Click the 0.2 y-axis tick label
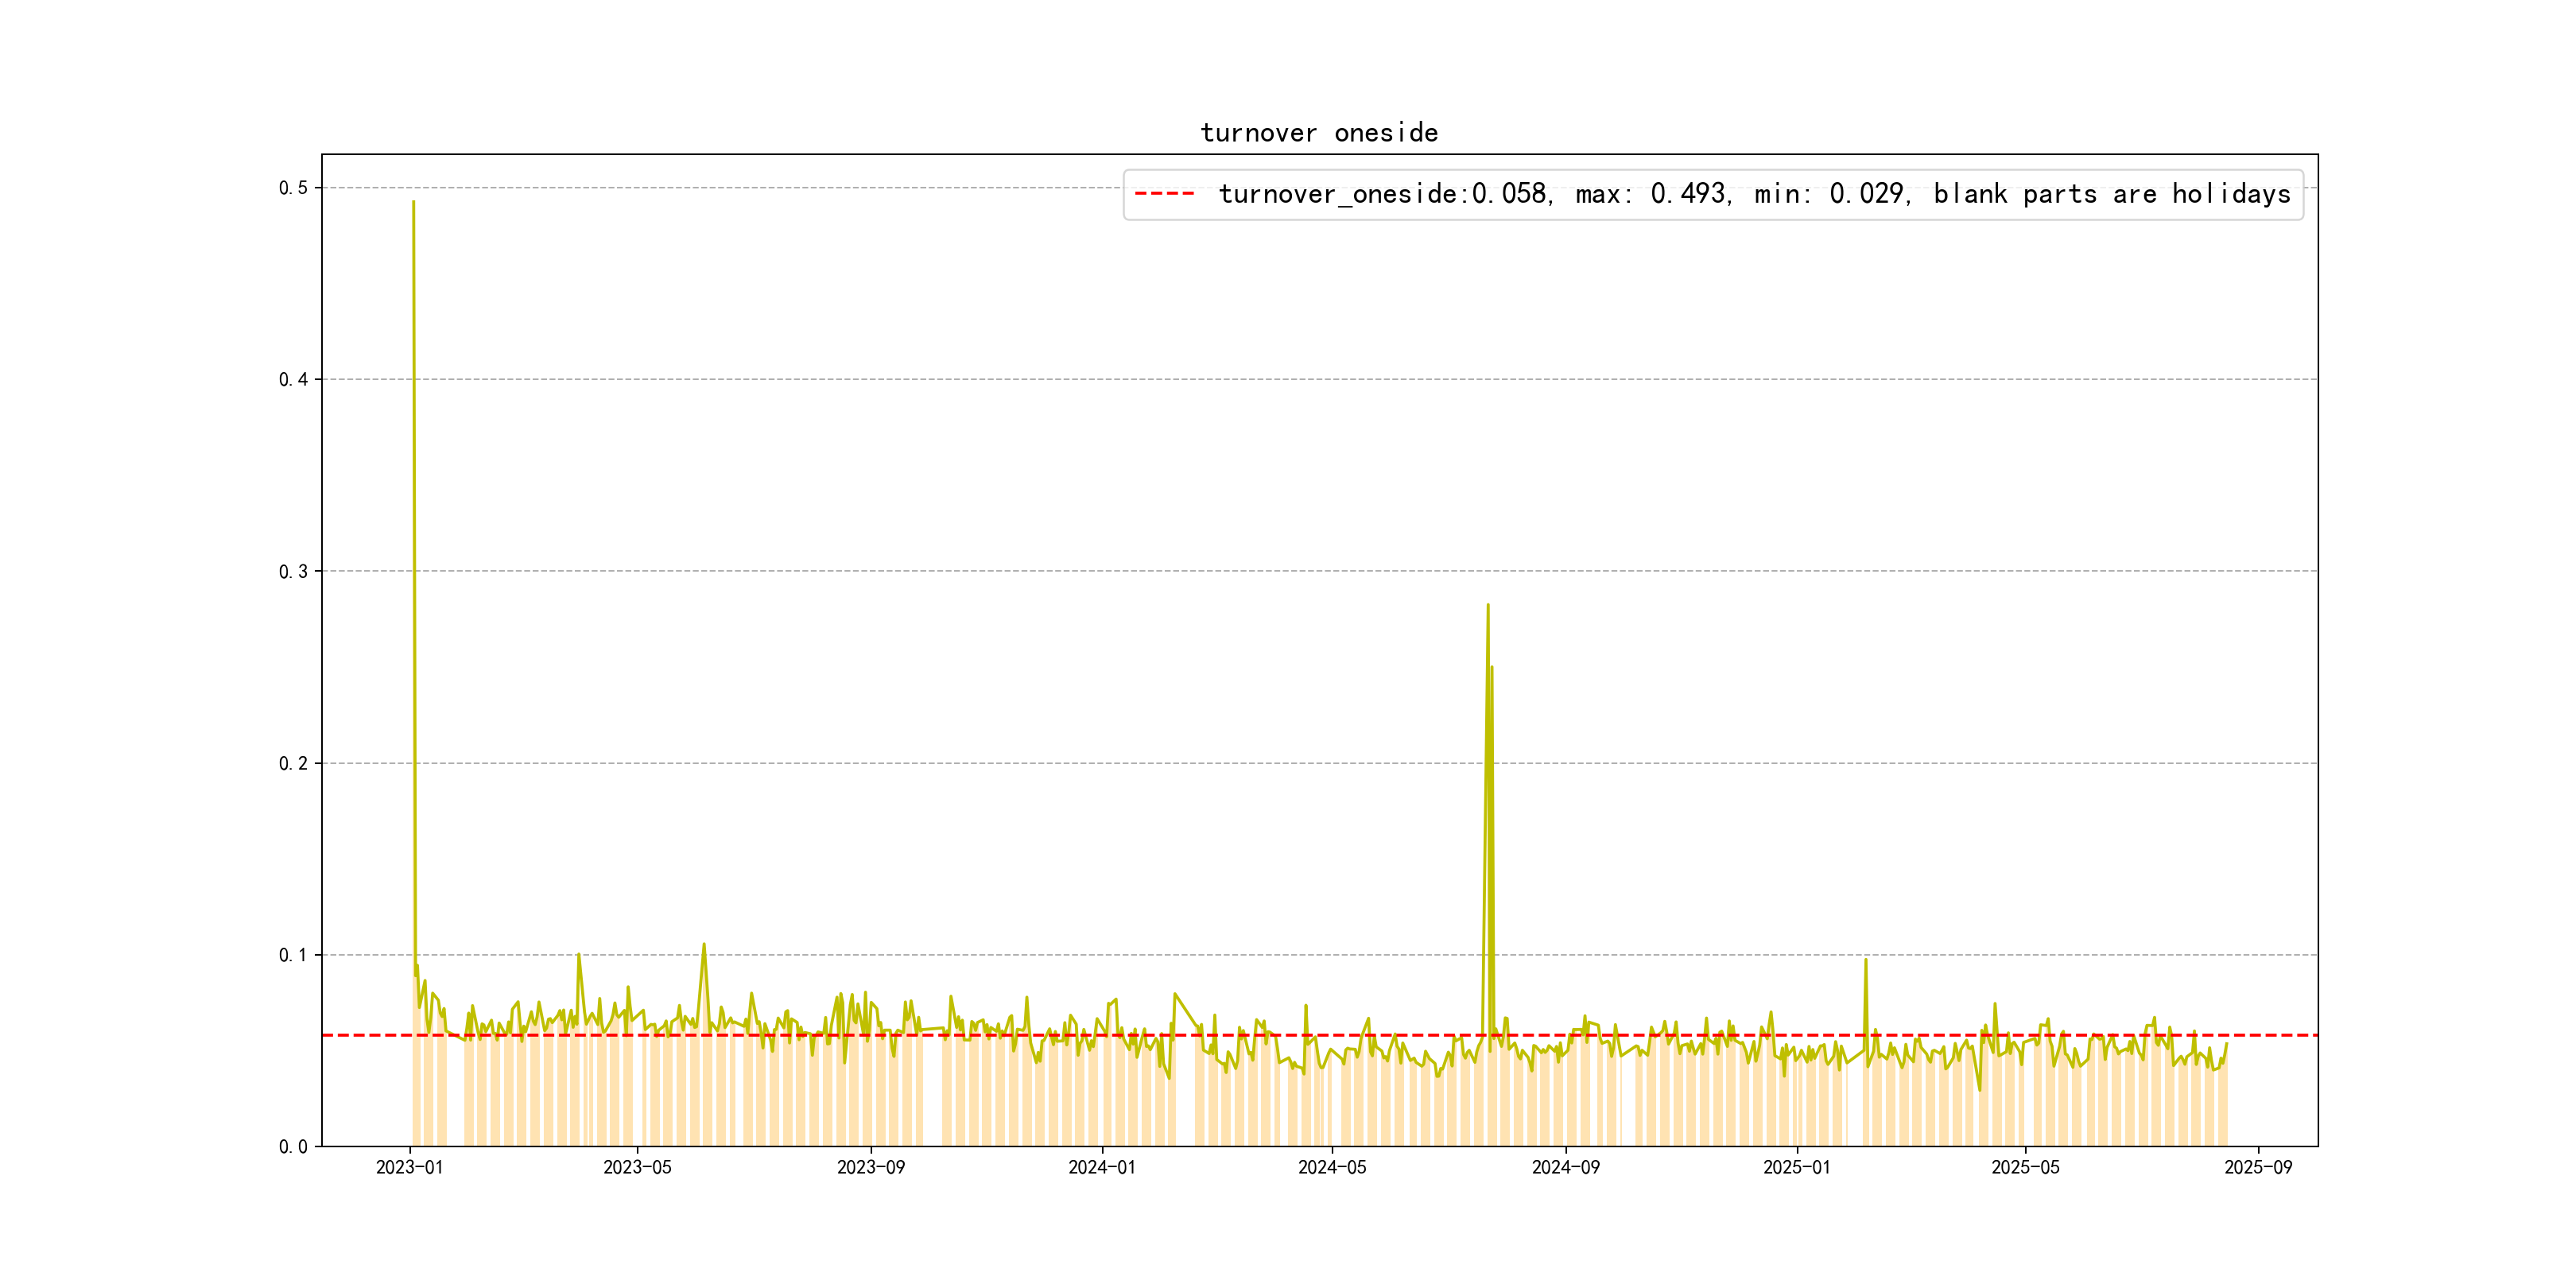The width and height of the screenshot is (2576, 1288). click(x=293, y=764)
